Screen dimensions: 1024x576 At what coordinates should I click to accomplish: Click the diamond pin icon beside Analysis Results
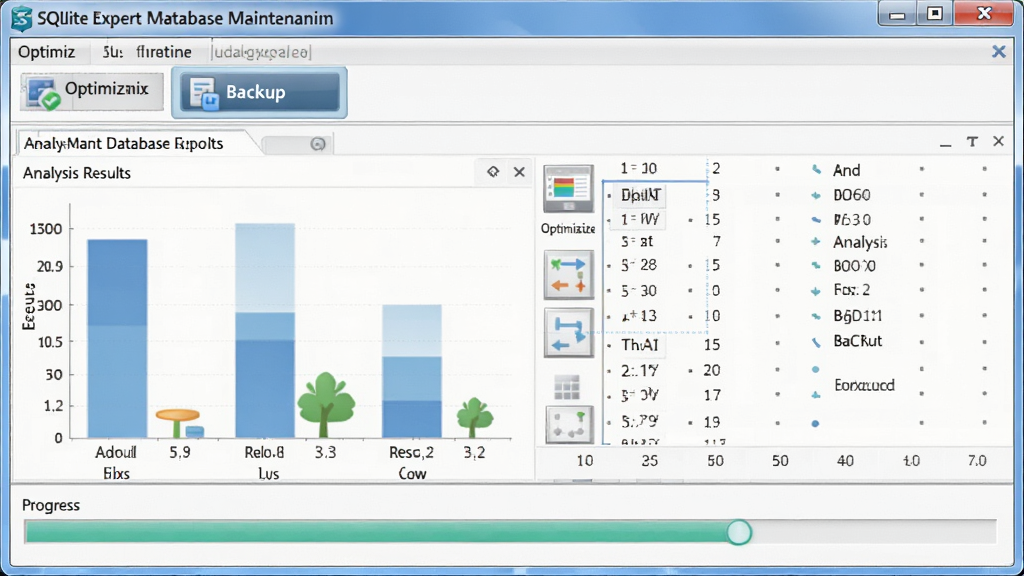[493, 172]
